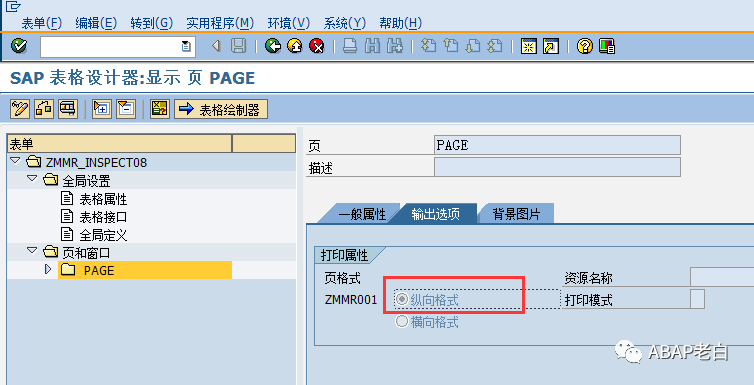754x385 pixels.
Task: Click the Form Painter on/off icon
Action: pos(68,109)
